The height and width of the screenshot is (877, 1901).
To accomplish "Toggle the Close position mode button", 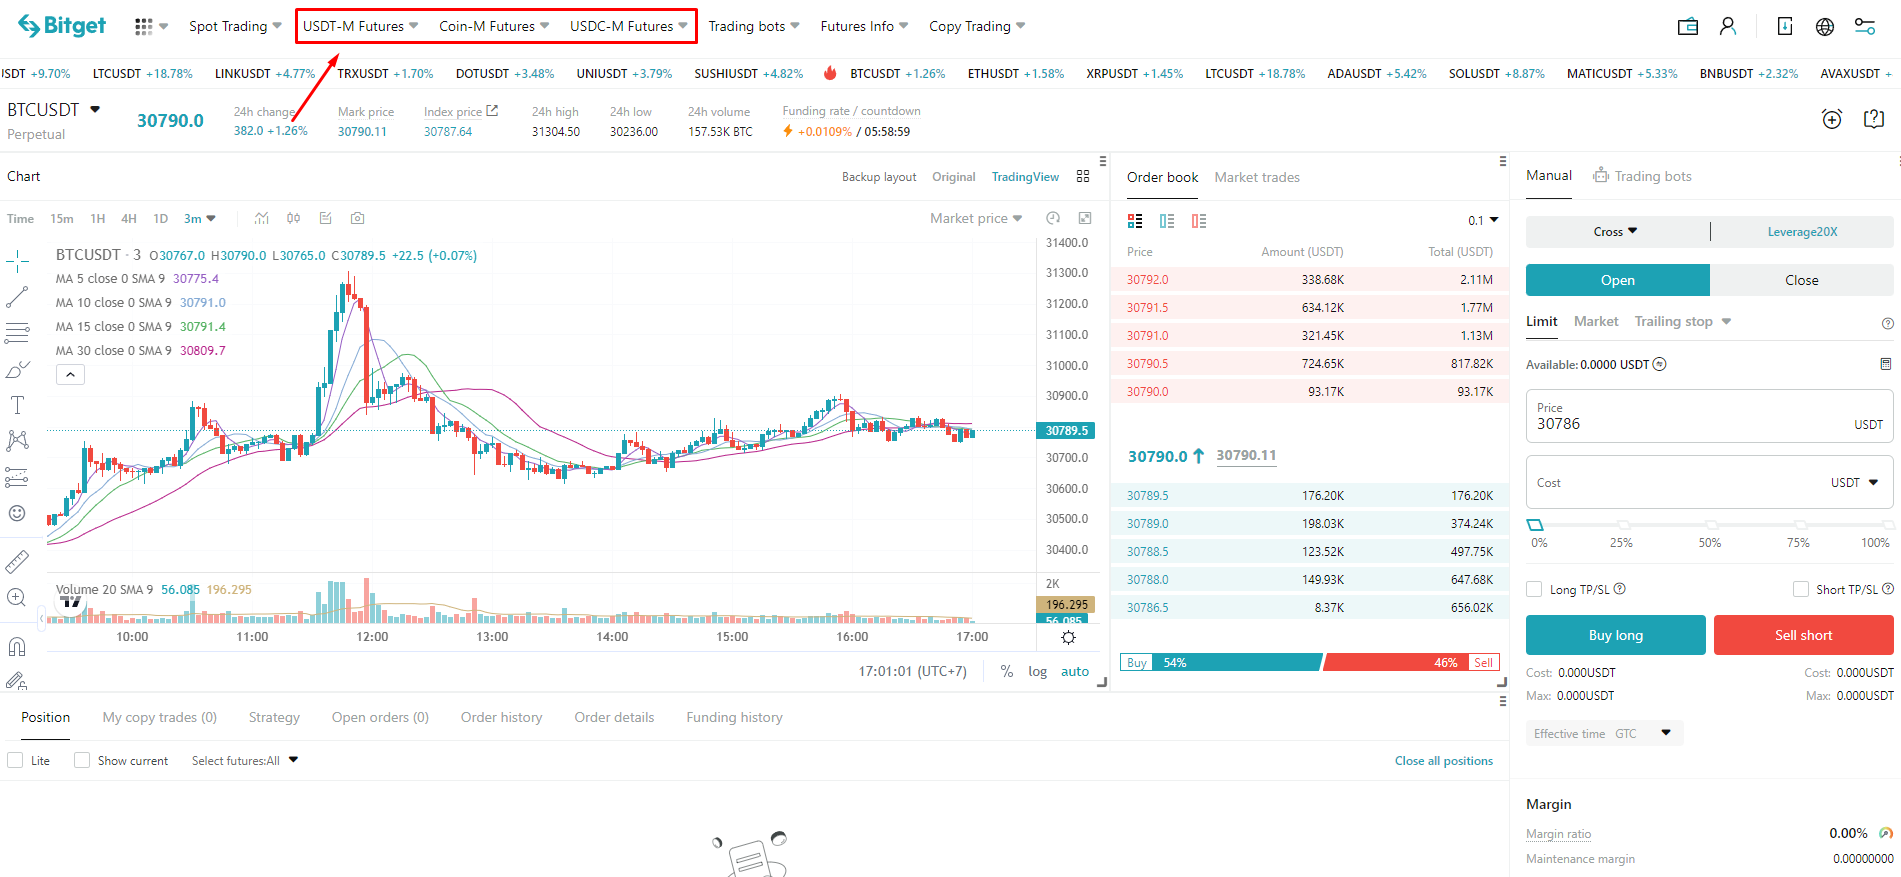I will [1802, 280].
